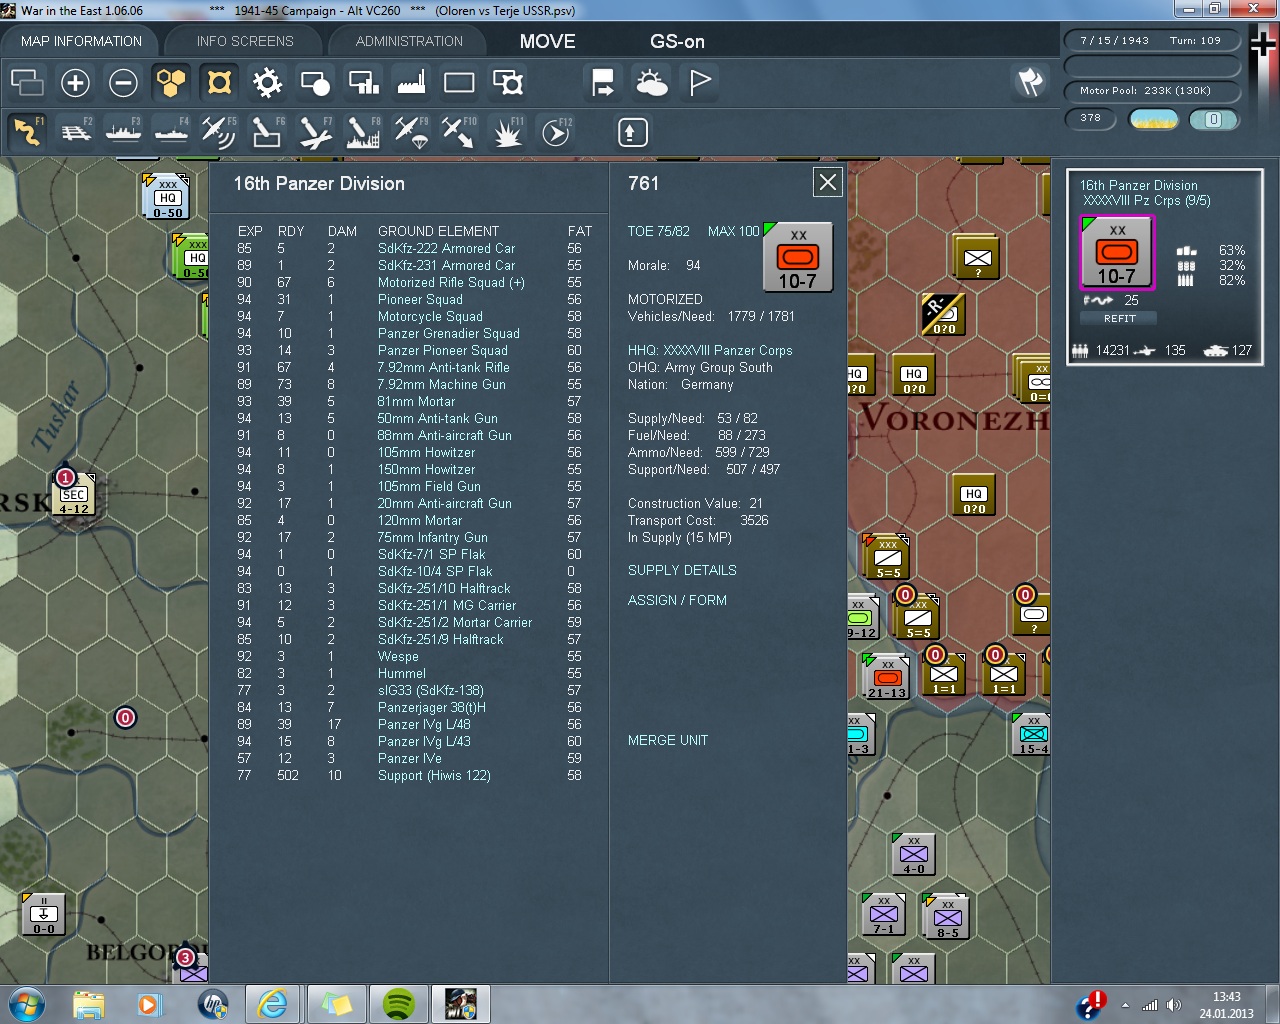Switch to the ADMINISTRATION tab
The width and height of the screenshot is (1280, 1024).
[409, 41]
